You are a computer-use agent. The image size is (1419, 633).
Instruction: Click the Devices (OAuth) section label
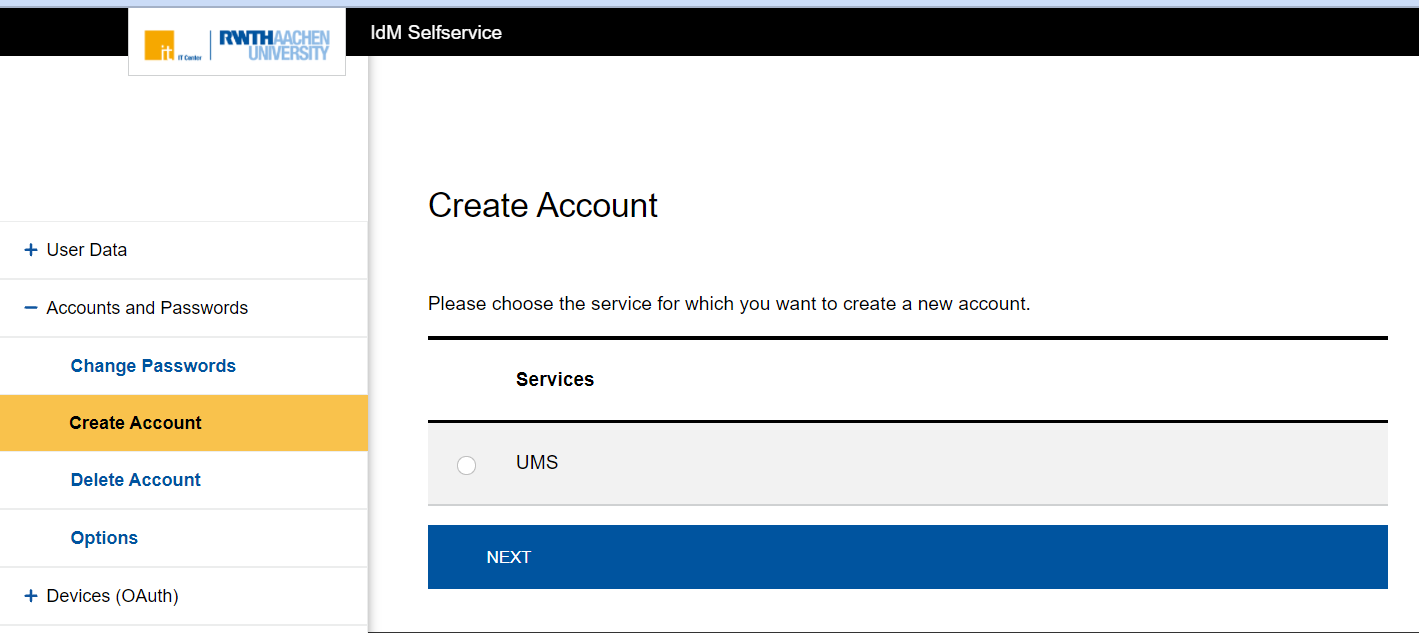tap(112, 596)
